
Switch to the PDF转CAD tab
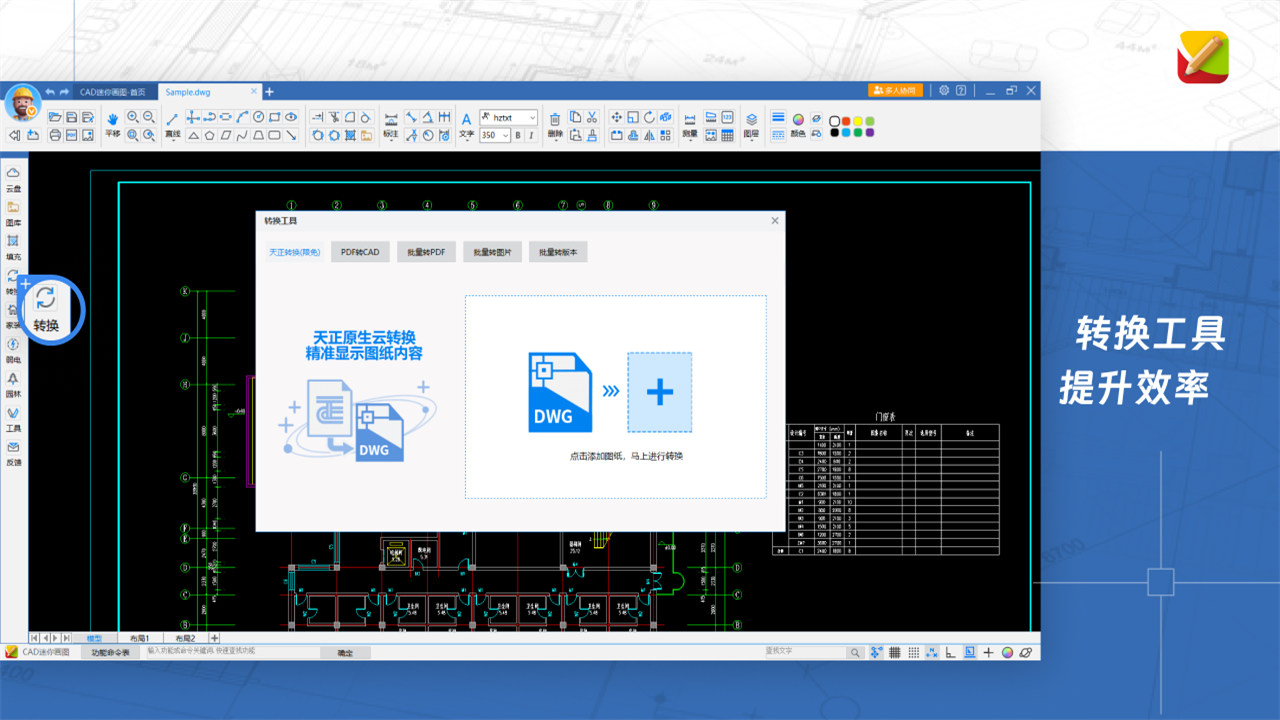pos(360,253)
